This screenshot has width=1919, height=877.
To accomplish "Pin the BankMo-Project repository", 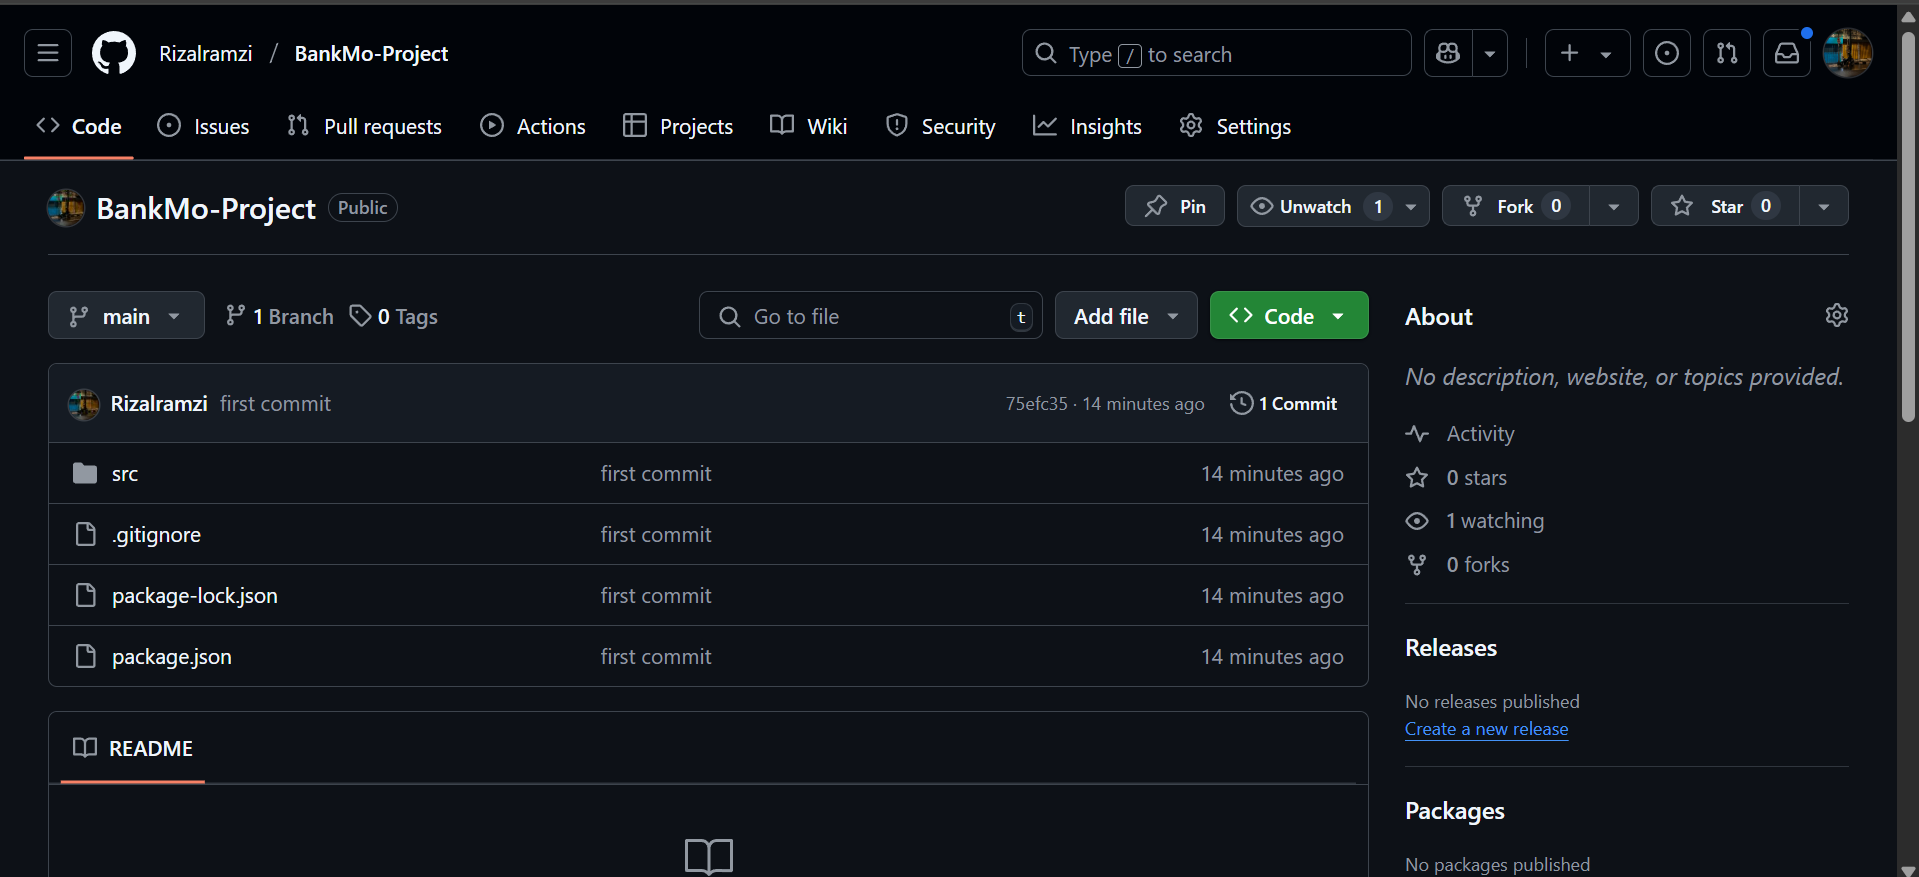I will (x=1175, y=206).
